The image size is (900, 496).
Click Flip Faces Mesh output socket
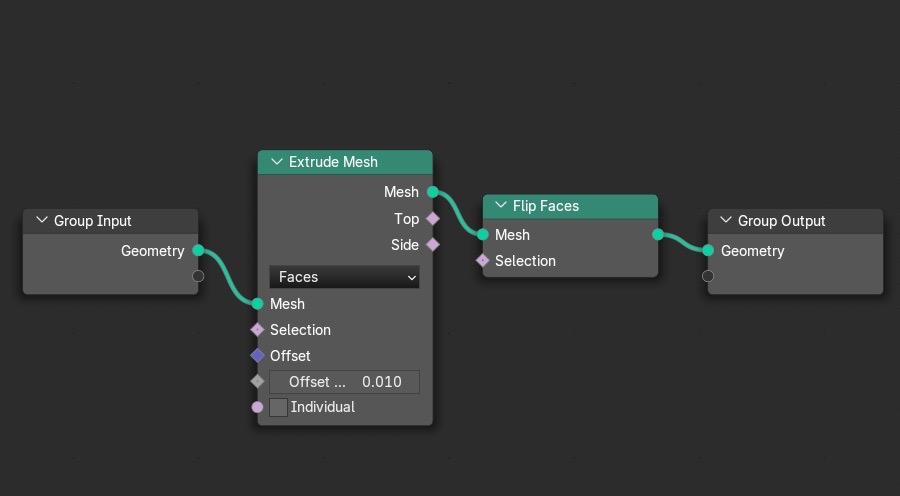point(658,234)
